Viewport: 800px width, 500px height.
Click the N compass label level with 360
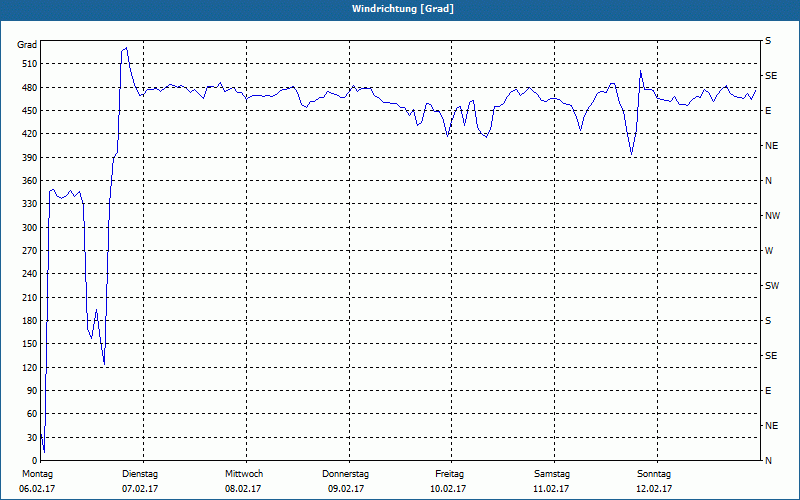(768, 181)
